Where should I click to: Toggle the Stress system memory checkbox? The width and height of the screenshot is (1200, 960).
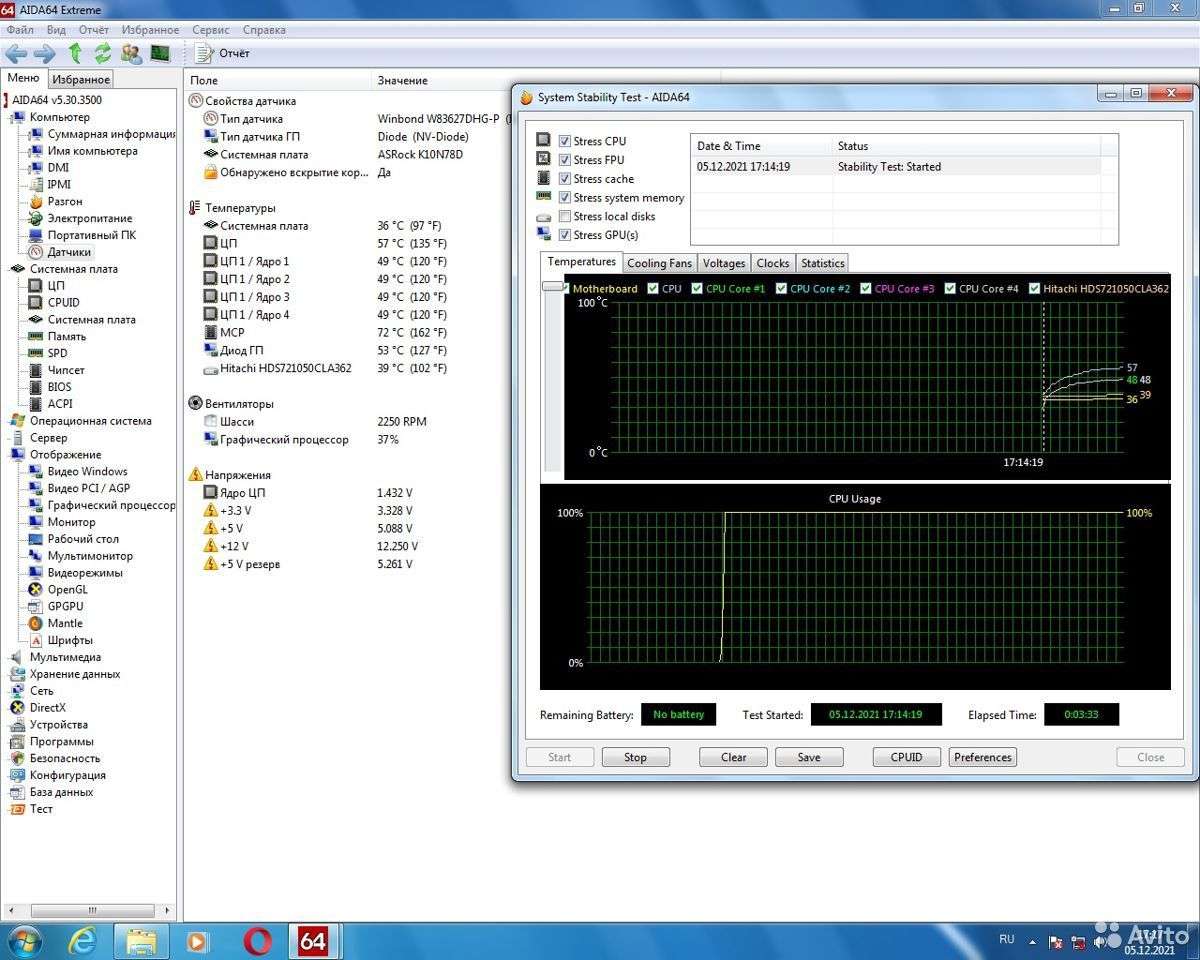(565, 198)
